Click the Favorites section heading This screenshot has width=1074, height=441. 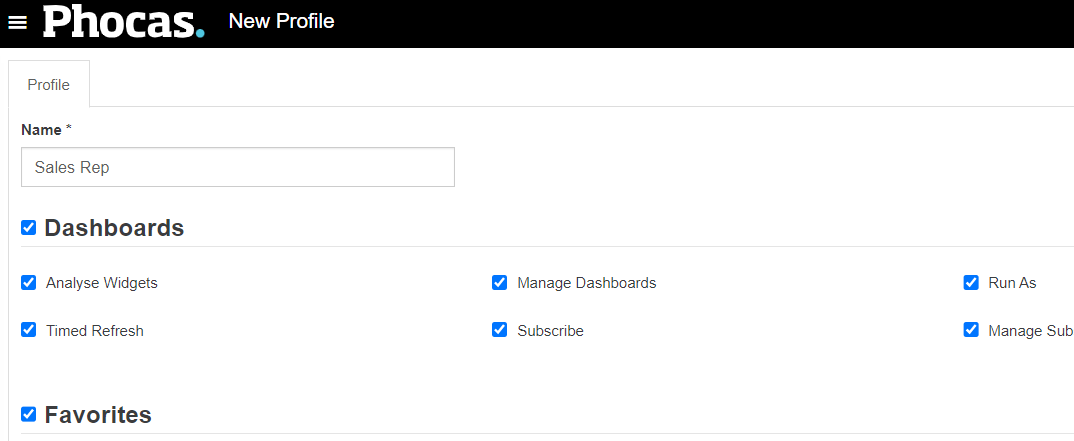pyautogui.click(x=98, y=414)
